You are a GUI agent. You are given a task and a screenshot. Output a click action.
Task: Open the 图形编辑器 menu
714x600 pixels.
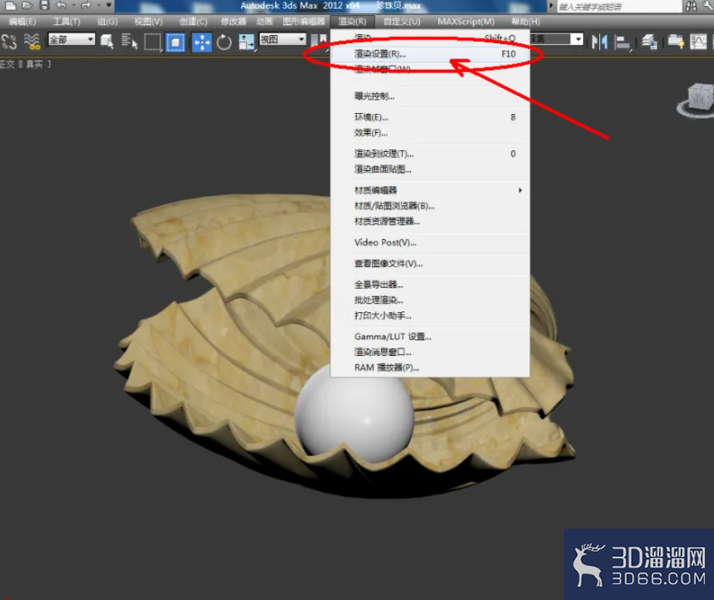(x=304, y=21)
